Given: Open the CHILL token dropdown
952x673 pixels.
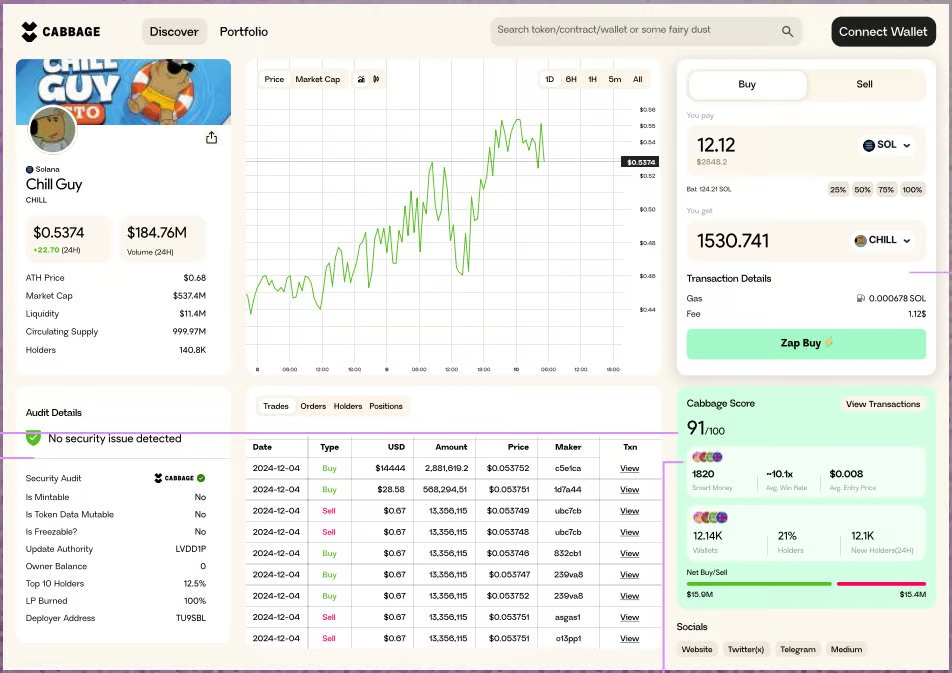Looking at the screenshot, I should [x=882, y=240].
